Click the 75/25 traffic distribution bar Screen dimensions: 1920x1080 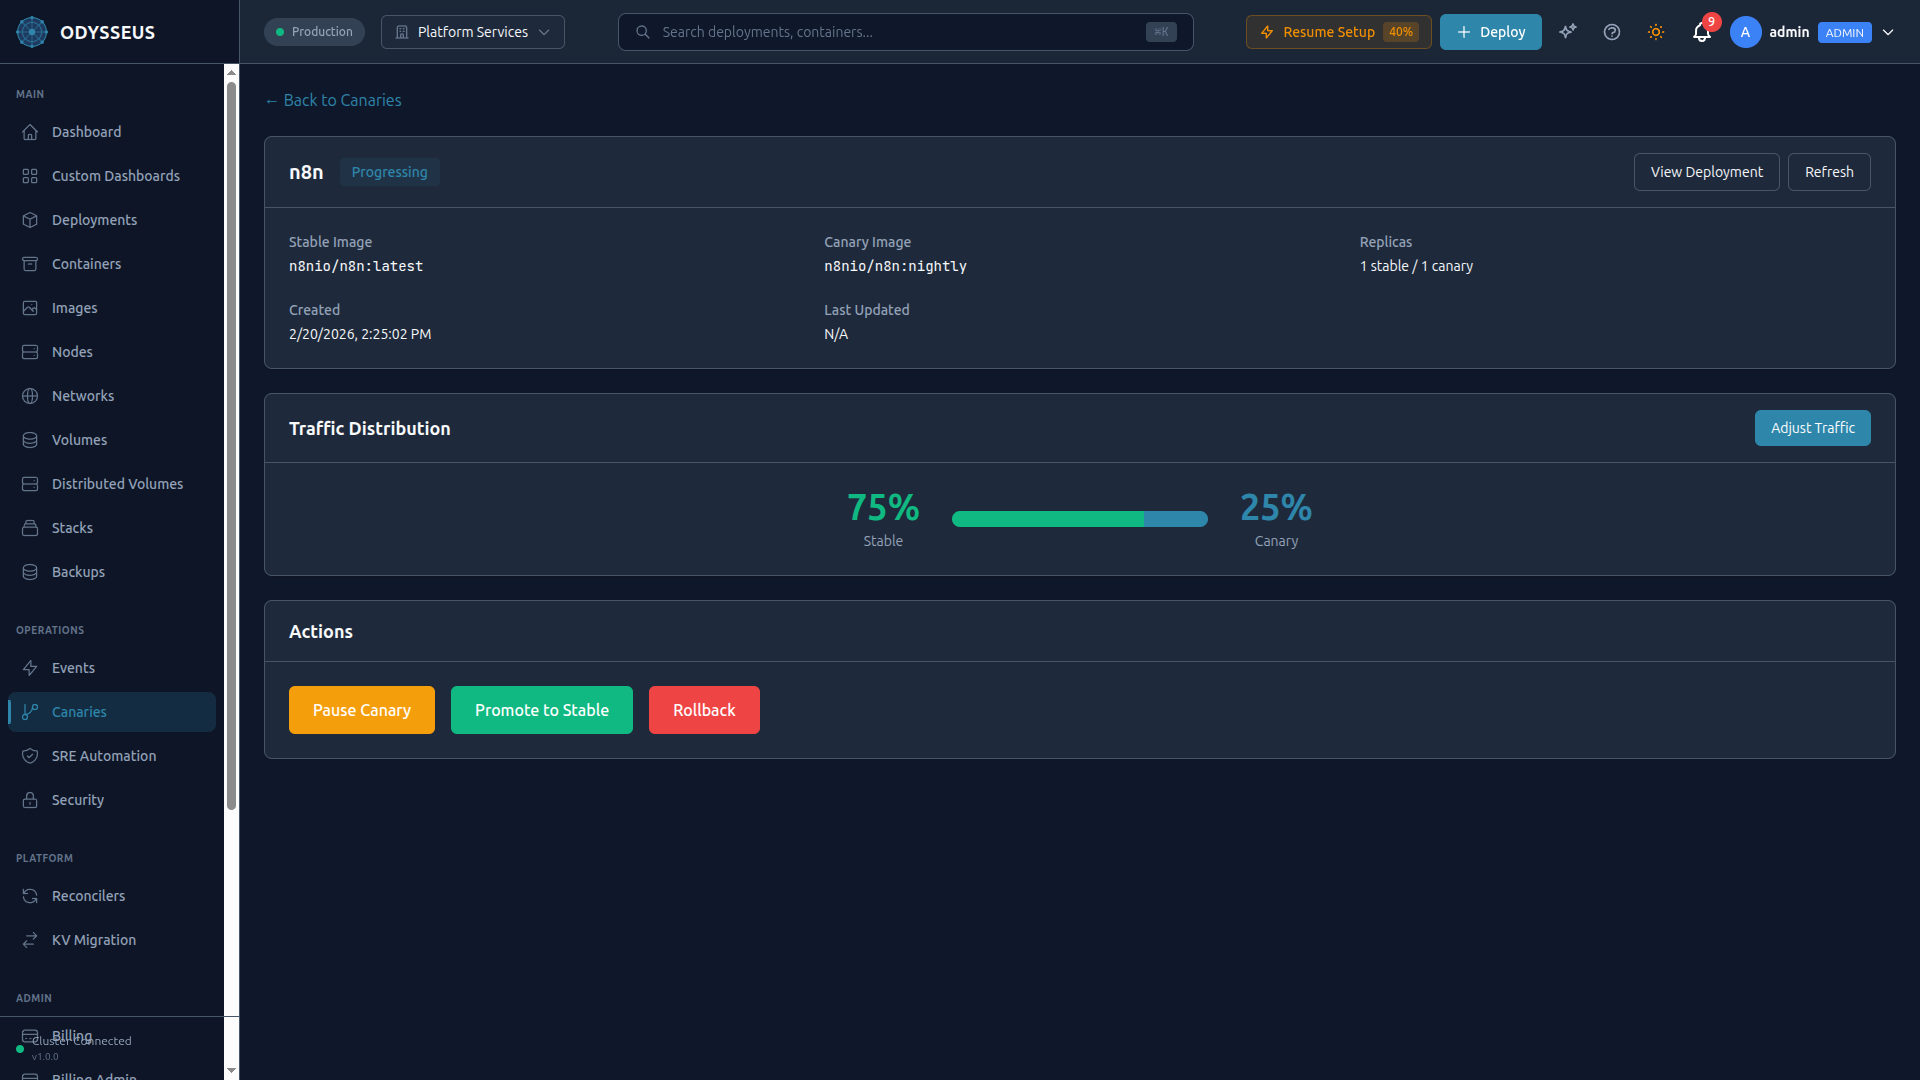pos(1080,519)
